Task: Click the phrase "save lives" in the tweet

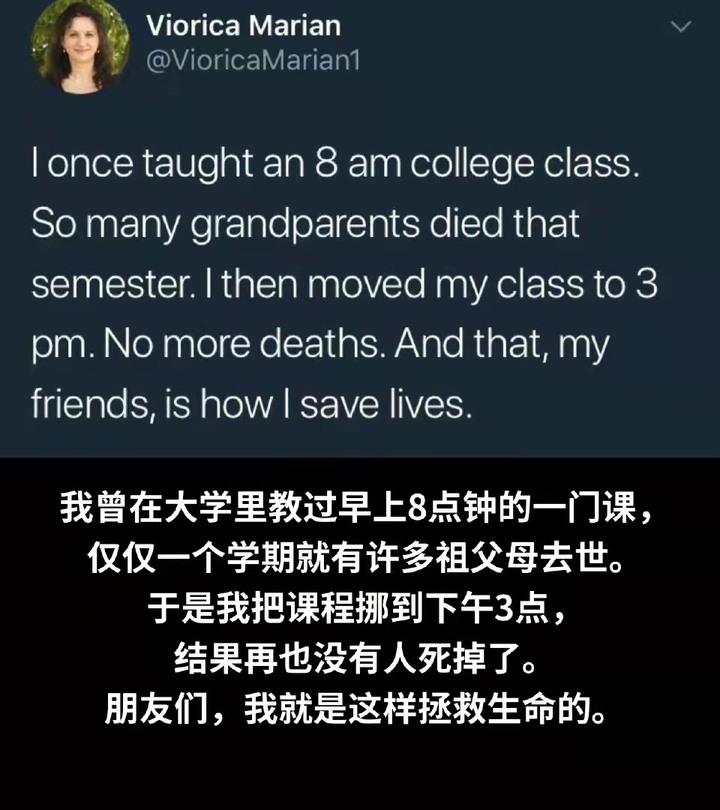Action: pyautogui.click(x=386, y=403)
